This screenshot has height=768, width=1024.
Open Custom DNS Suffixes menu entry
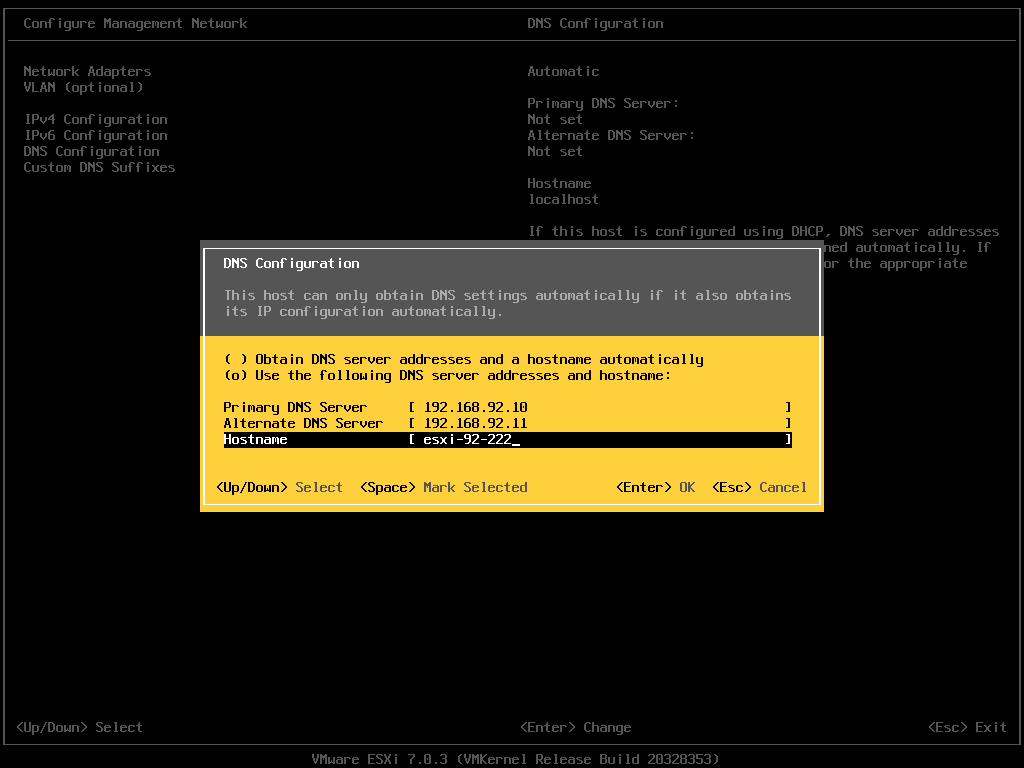coord(99,167)
